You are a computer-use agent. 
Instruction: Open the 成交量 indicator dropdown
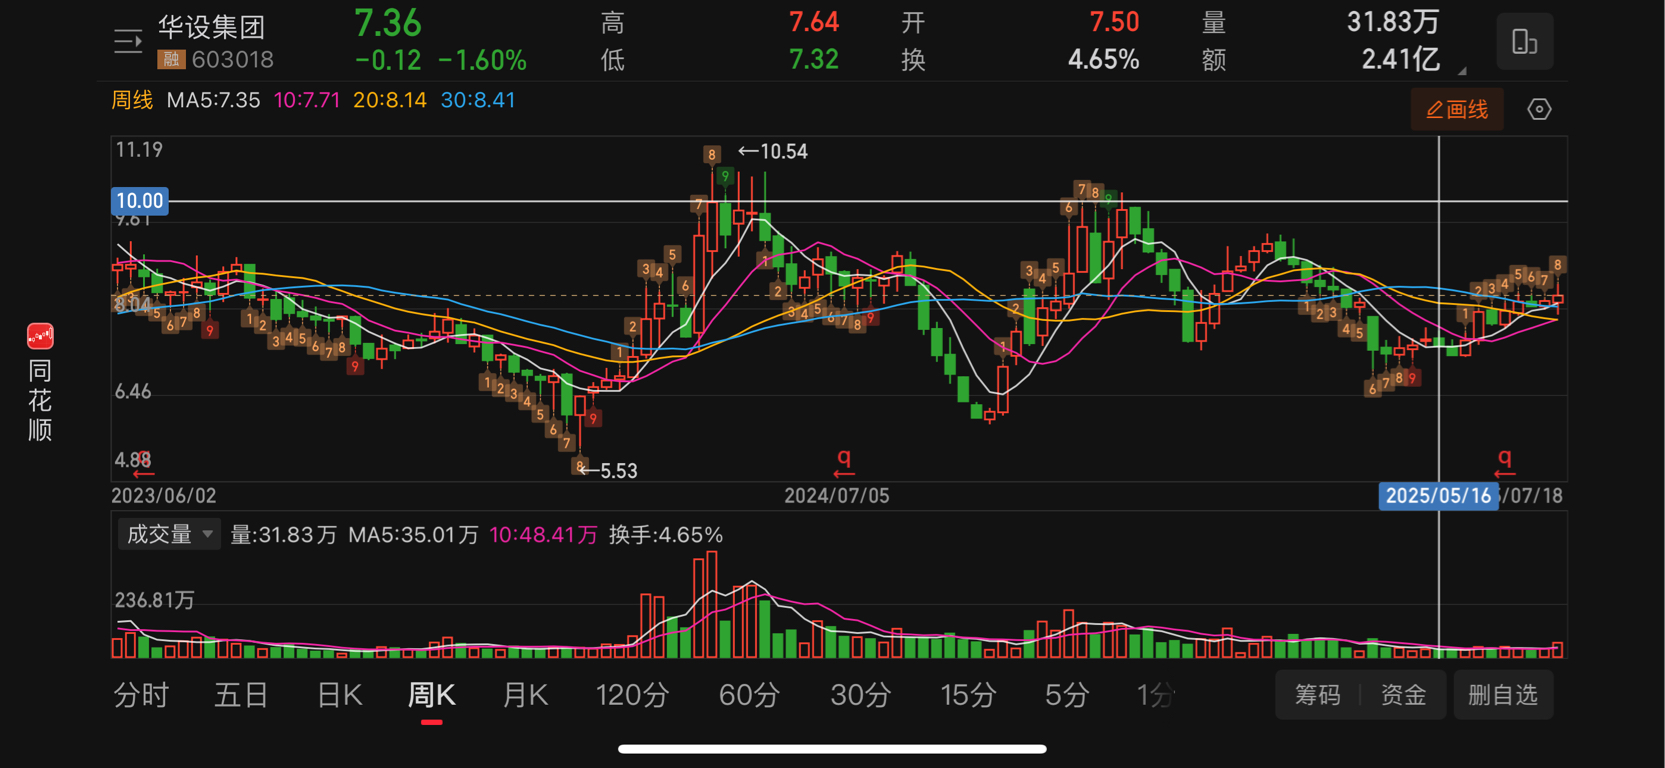tap(169, 535)
